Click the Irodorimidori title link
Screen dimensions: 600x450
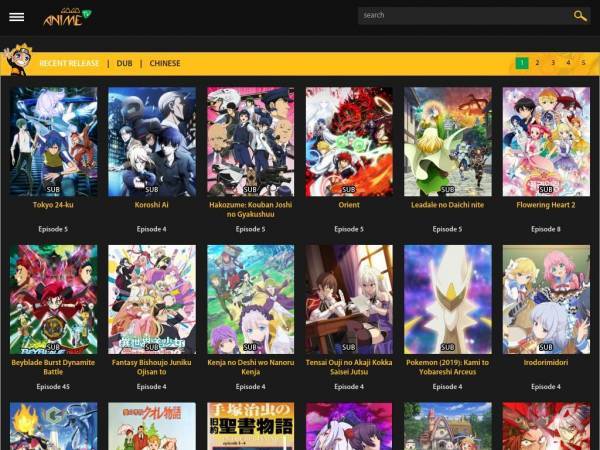(x=546, y=362)
